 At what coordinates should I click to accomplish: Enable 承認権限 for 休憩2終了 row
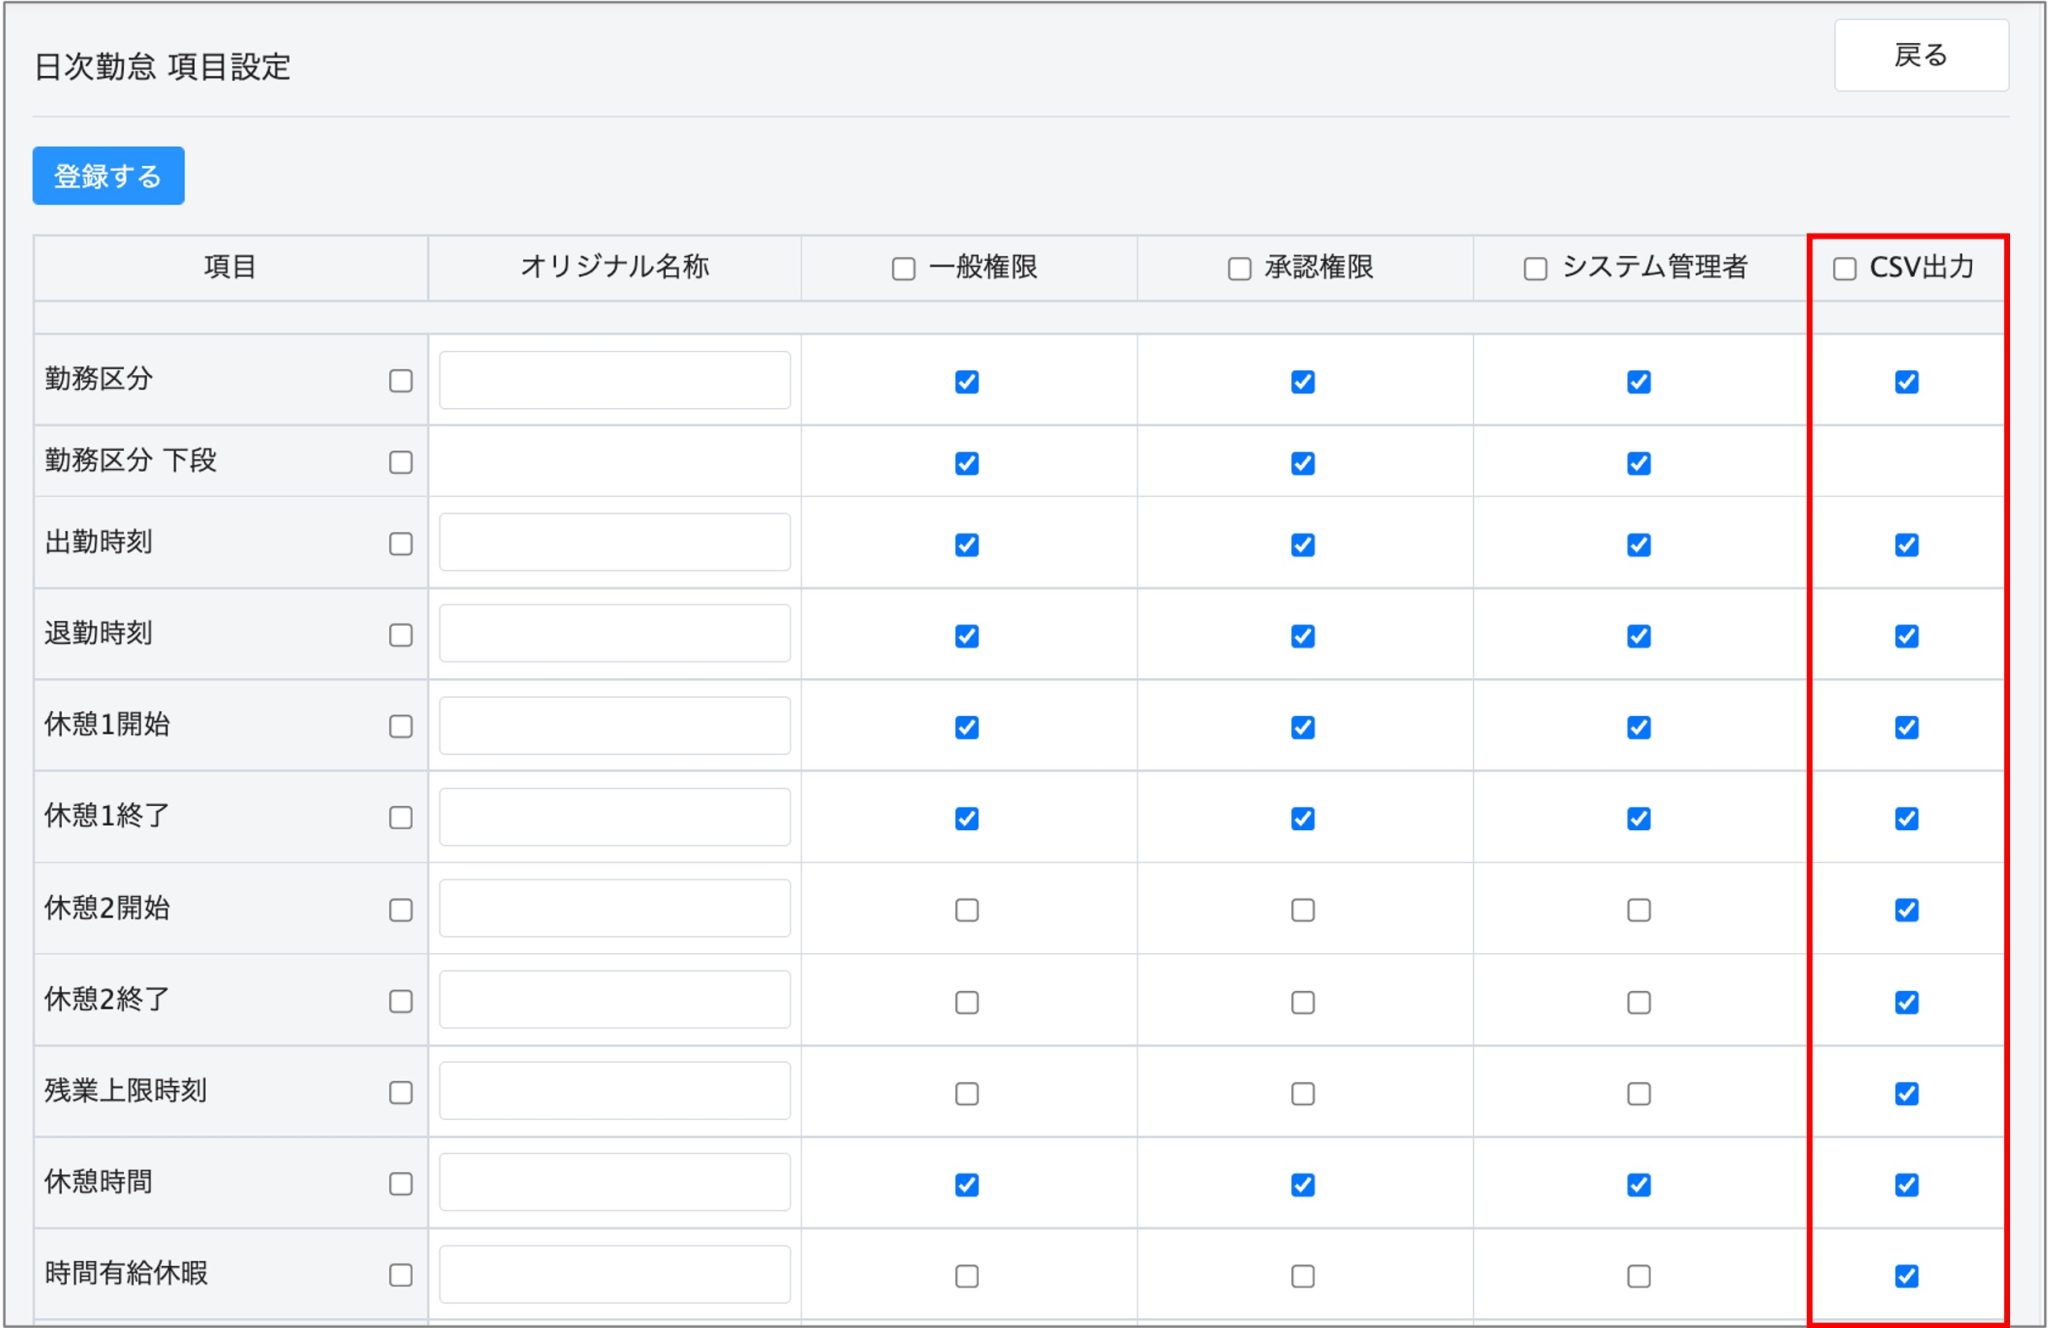click(x=1302, y=1002)
